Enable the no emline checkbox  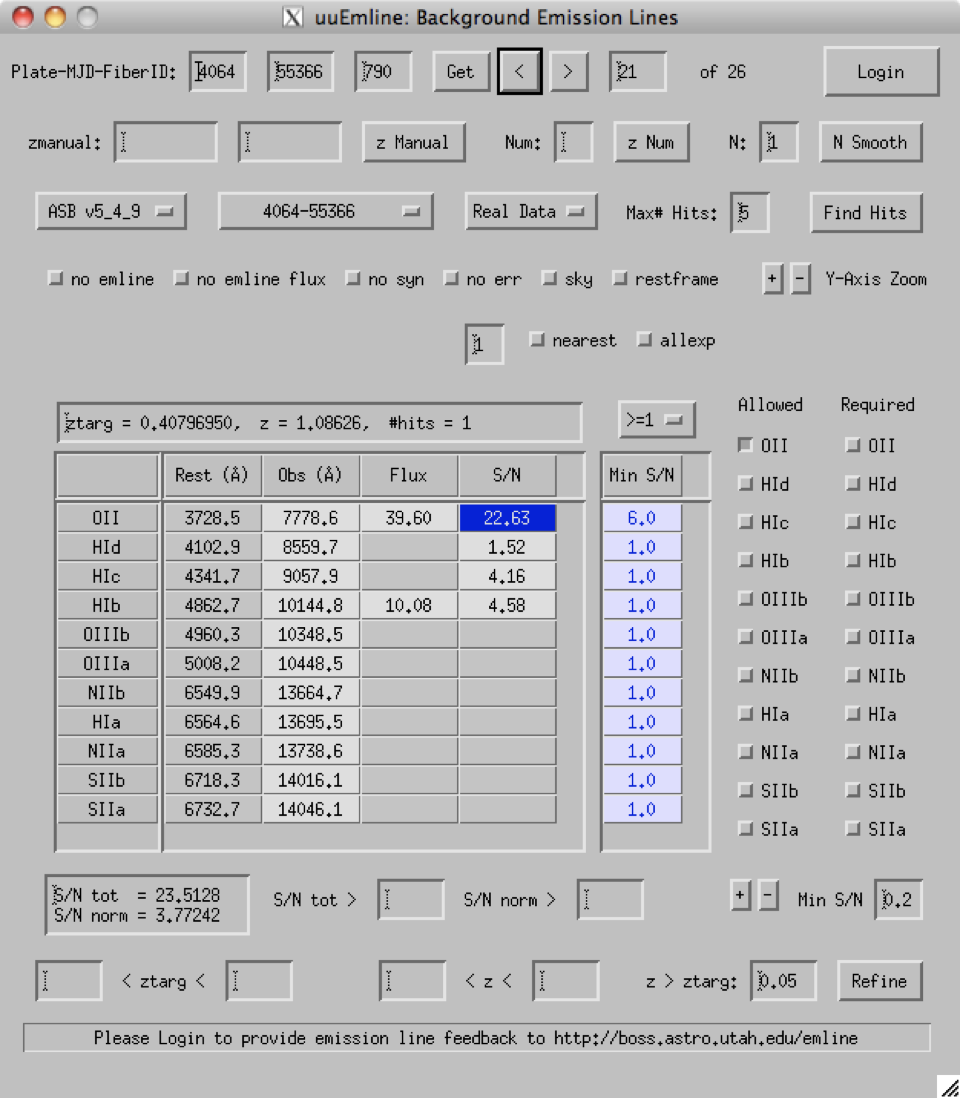55,279
